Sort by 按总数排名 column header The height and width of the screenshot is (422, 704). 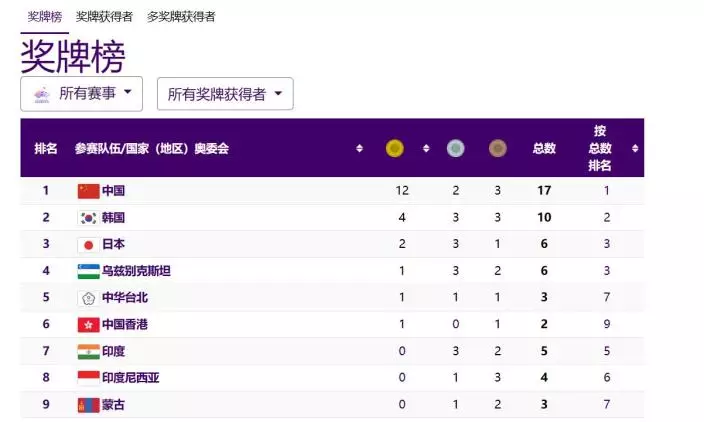[x=600, y=148]
